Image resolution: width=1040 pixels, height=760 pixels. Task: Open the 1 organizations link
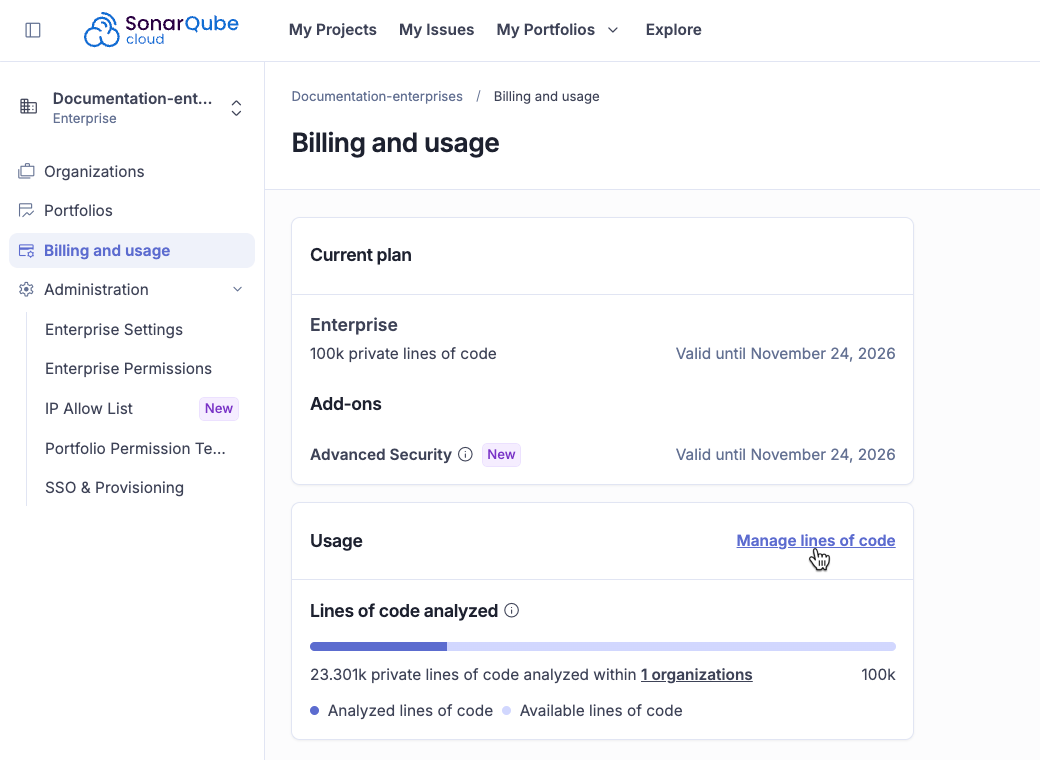(x=696, y=674)
